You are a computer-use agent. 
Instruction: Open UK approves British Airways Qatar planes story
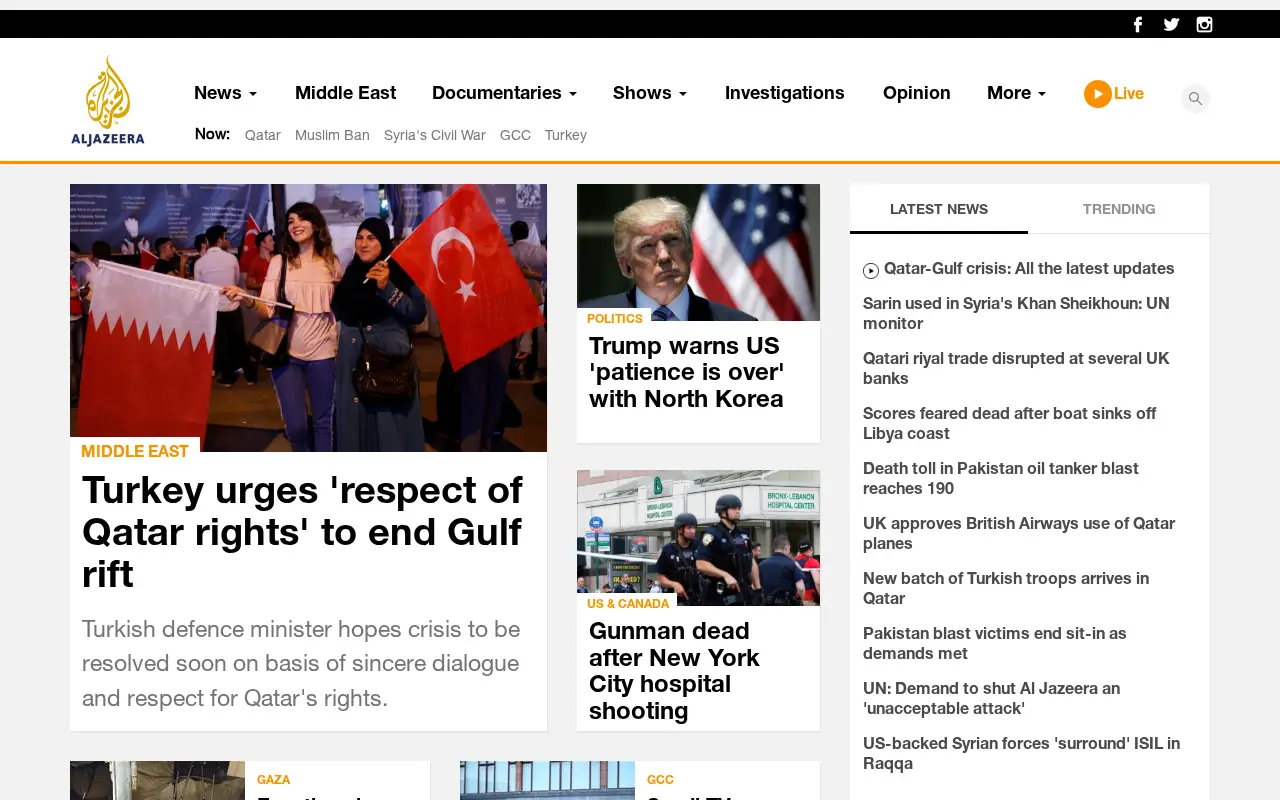click(1019, 533)
